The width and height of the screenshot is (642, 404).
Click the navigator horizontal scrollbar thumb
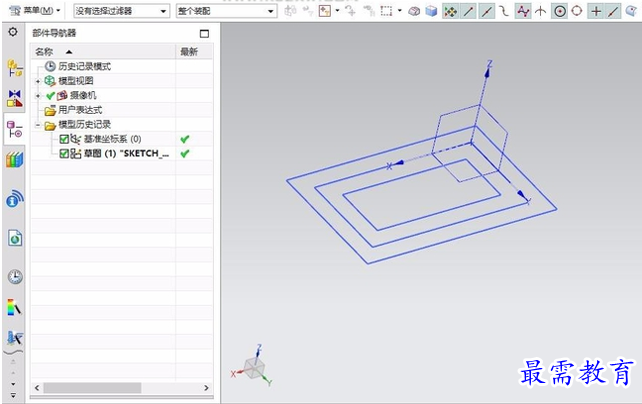click(x=93, y=388)
